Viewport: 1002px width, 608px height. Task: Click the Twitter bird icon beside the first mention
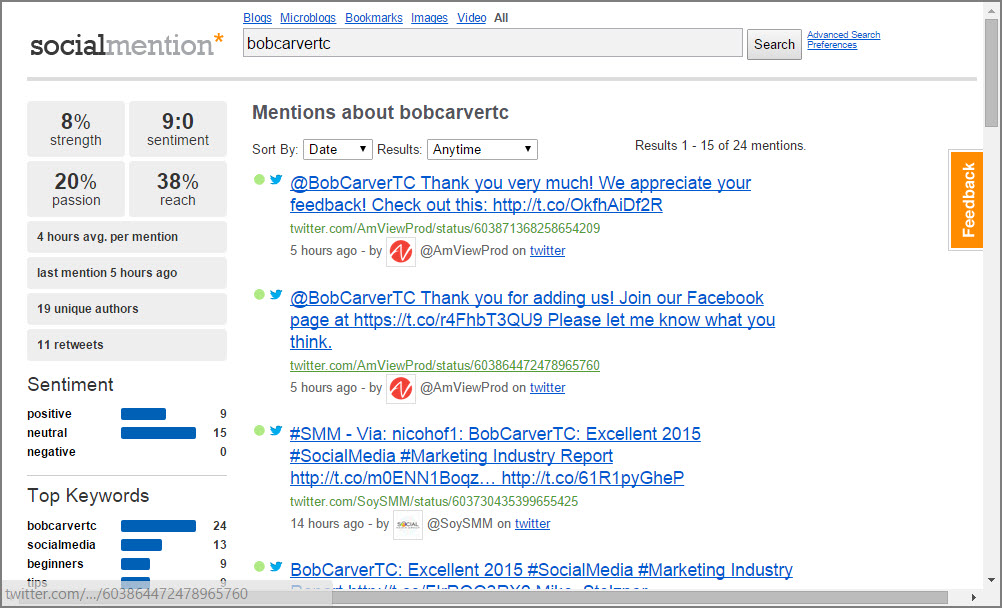(x=276, y=180)
